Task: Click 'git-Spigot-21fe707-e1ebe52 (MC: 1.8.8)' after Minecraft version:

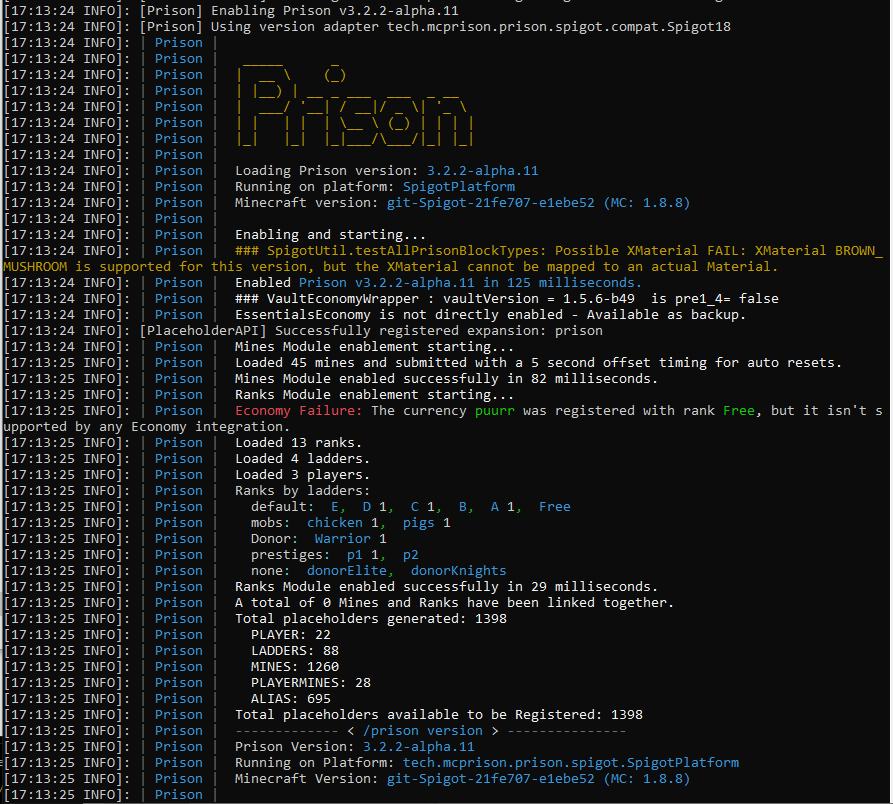Action: click(x=538, y=203)
